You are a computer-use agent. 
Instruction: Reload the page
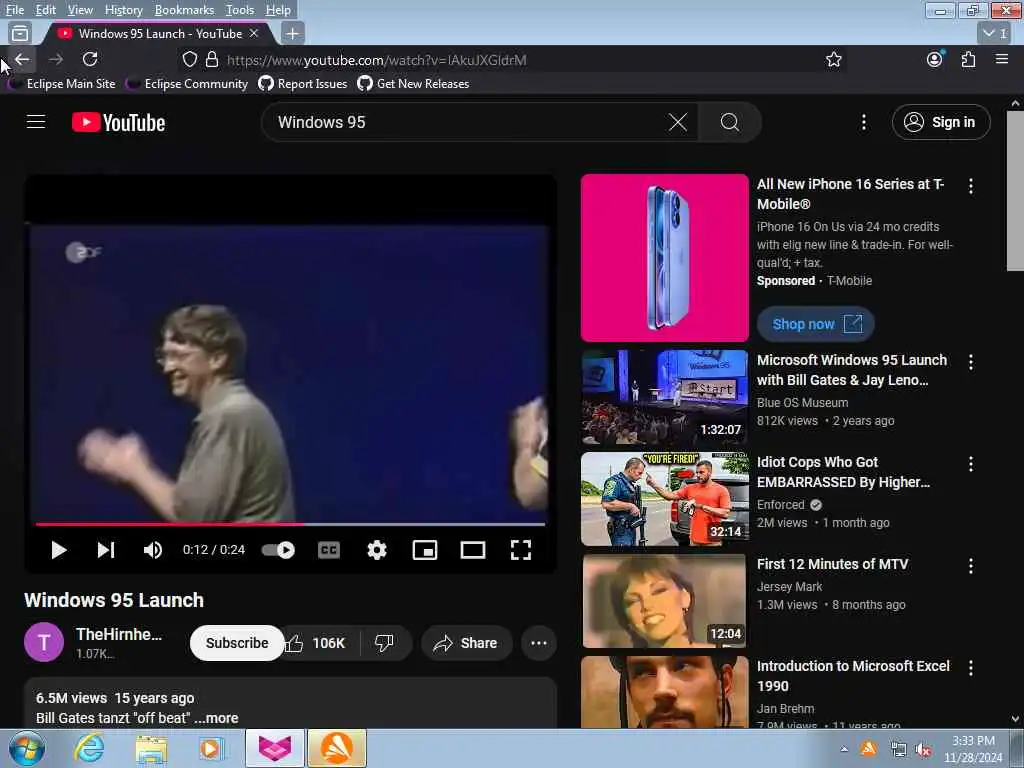(x=90, y=59)
